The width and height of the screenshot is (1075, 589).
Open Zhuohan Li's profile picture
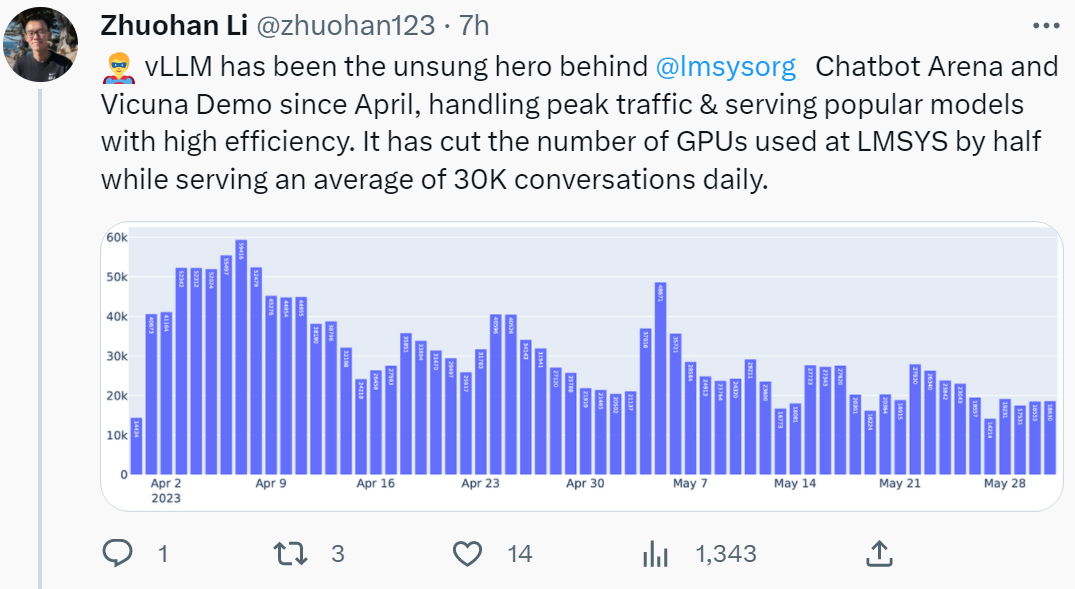(40, 45)
